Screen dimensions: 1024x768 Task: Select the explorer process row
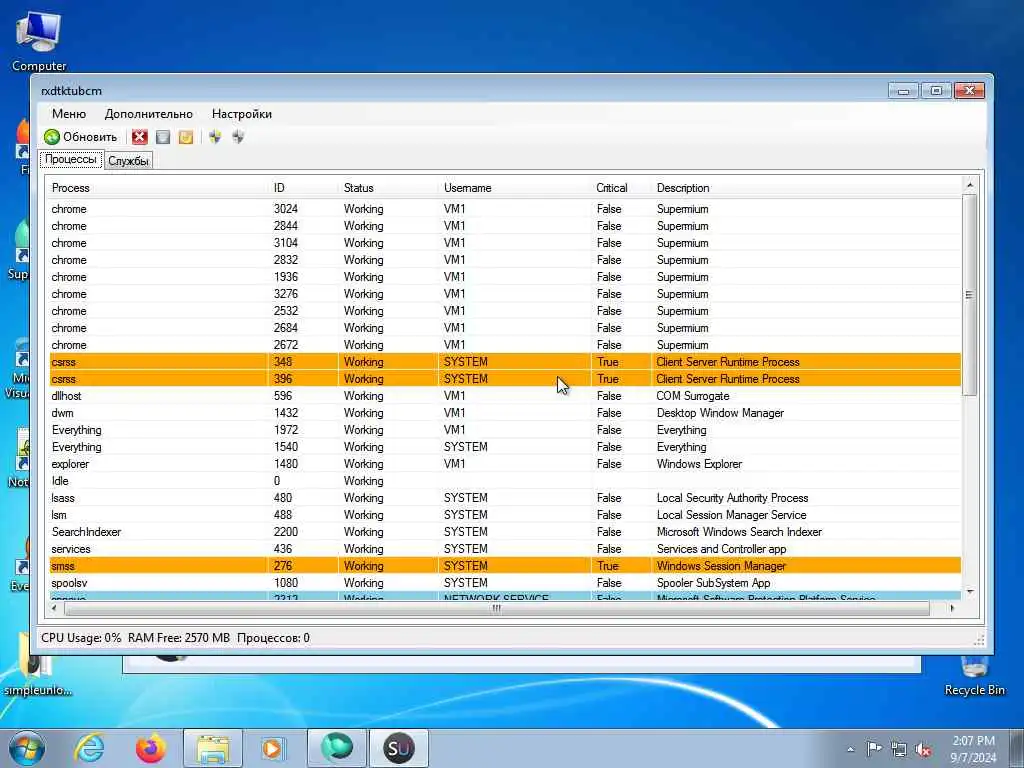[505, 464]
